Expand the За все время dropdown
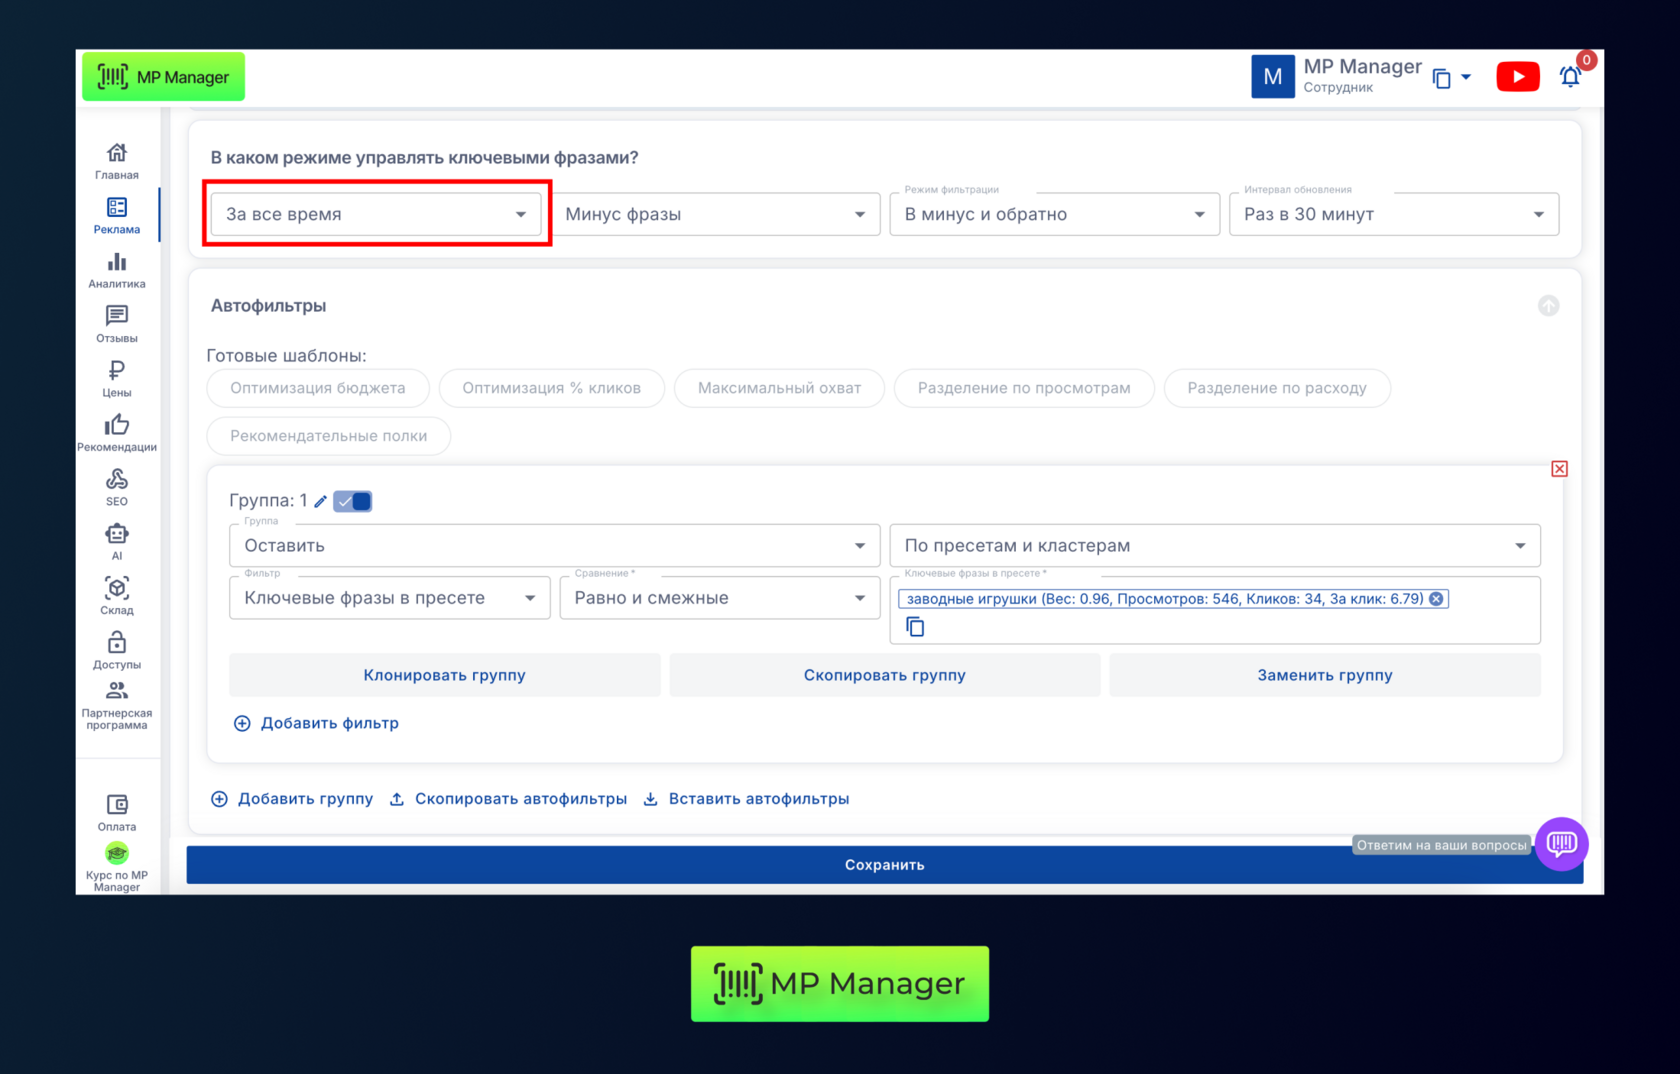 click(375, 214)
